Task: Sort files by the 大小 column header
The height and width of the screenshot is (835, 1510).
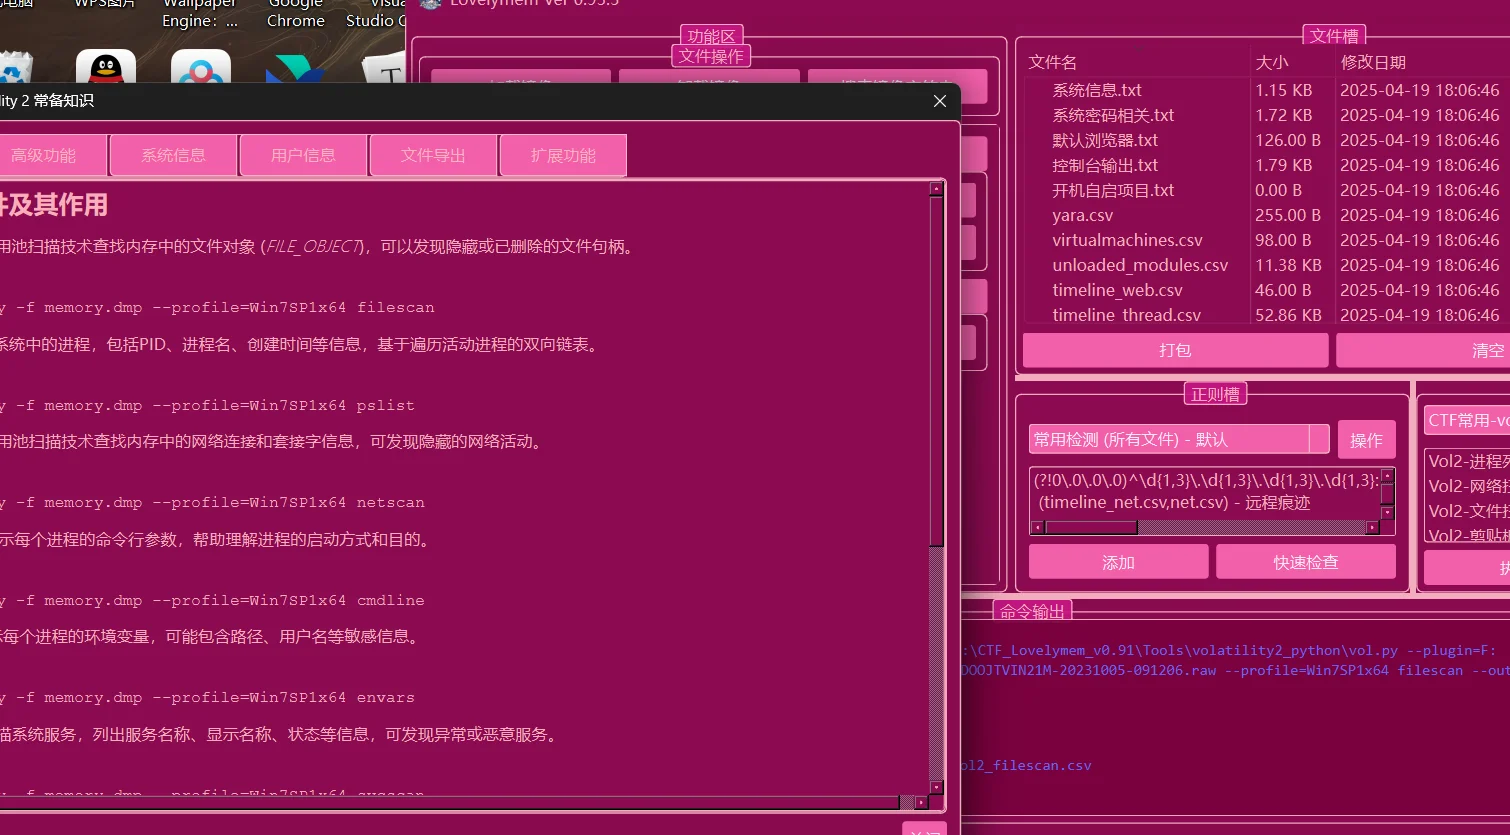Action: coord(1272,62)
